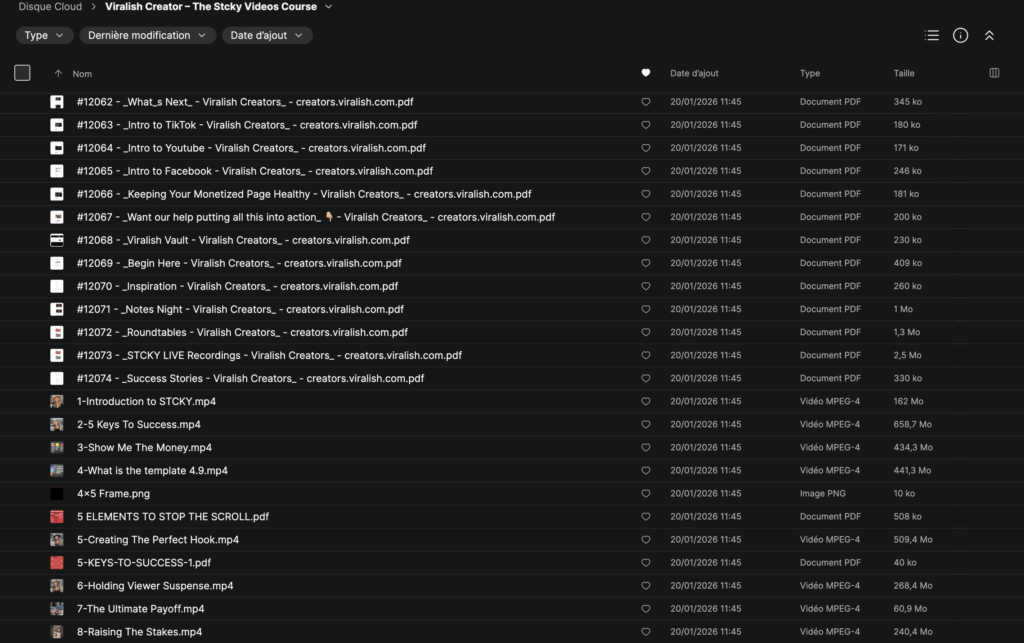Favorite 1-Introduction to STCKY.mp4 with heart
The width and height of the screenshot is (1024, 643).
tap(645, 402)
